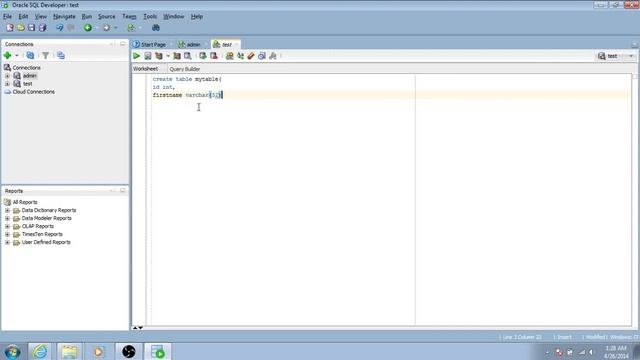Select the Worksheet tab
640x360 pixels.
145,69
